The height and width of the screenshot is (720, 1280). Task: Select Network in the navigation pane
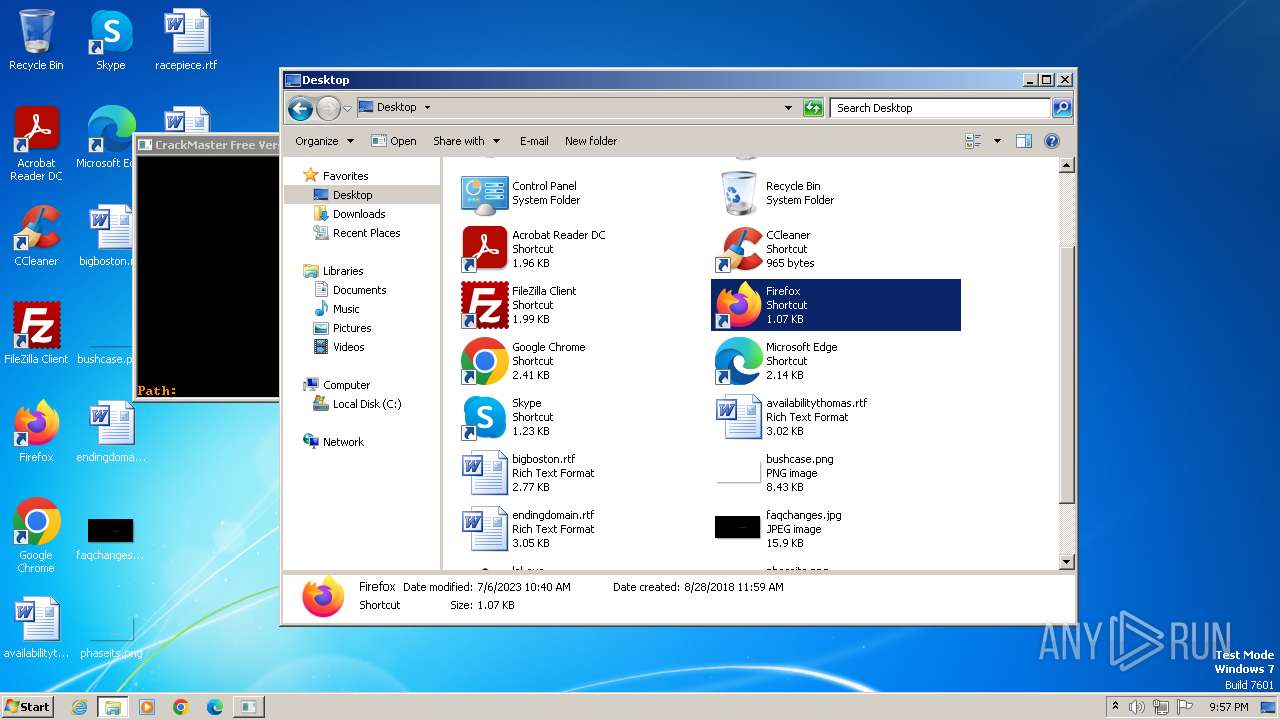pyautogui.click(x=343, y=442)
